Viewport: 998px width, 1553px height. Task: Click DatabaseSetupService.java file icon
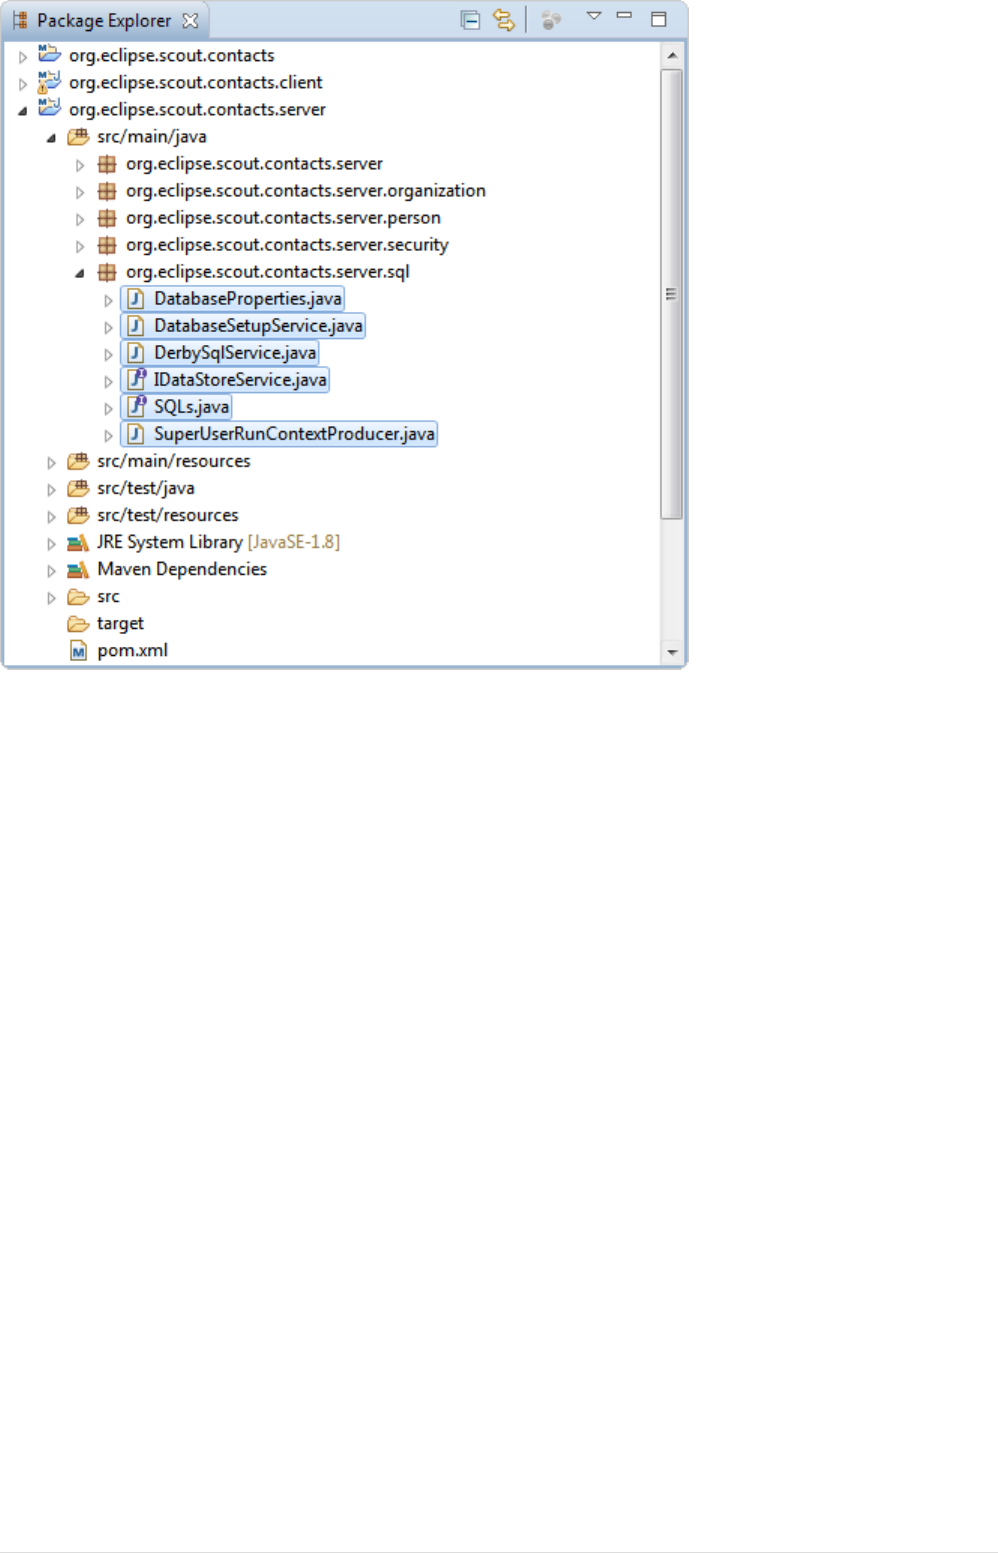(x=136, y=325)
